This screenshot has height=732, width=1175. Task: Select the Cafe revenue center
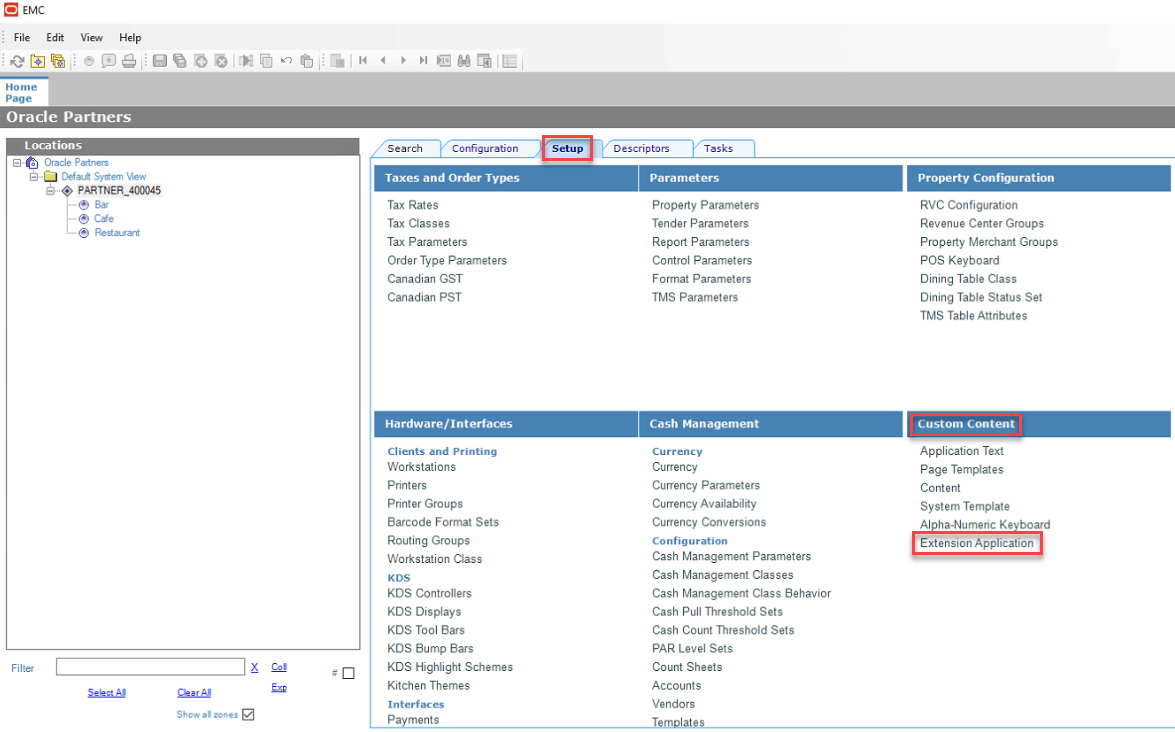tap(103, 219)
